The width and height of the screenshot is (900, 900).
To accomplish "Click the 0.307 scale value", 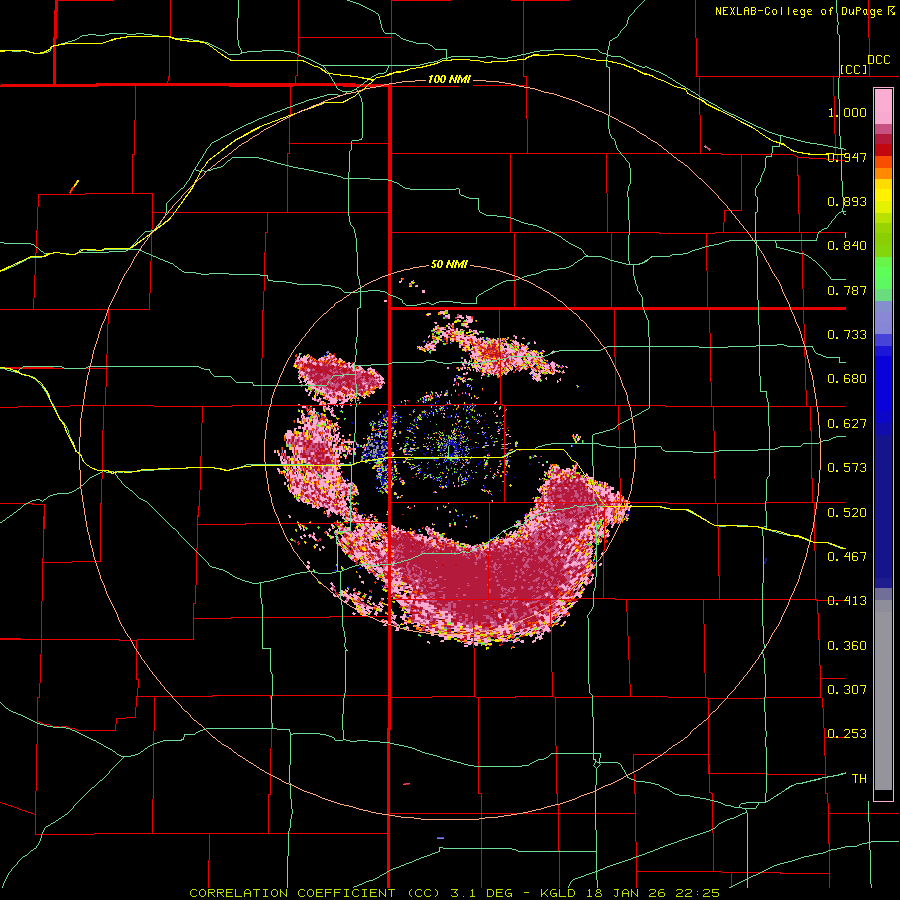I will coord(847,690).
